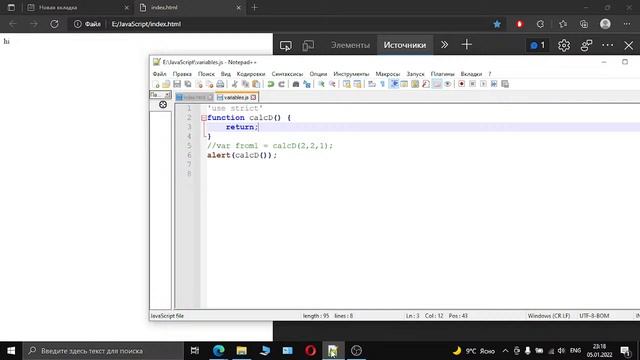Paste clipboard via toolbar paste icon

coord(256,84)
